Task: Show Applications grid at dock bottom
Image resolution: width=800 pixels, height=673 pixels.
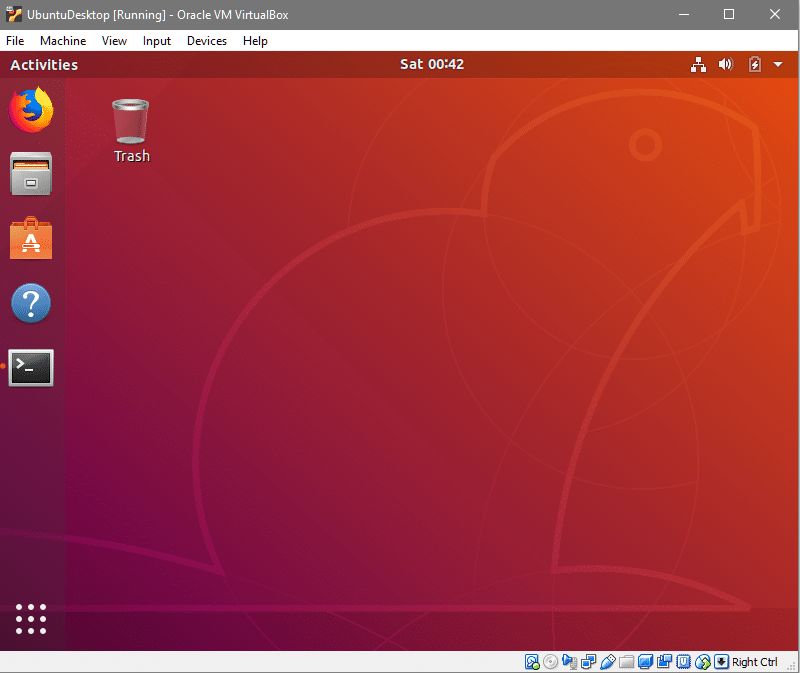Action: tap(31, 619)
